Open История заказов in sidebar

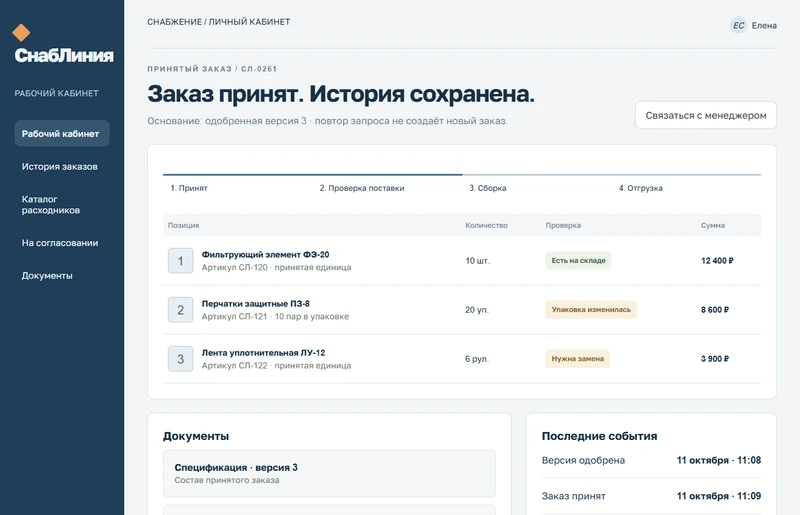tap(62, 166)
